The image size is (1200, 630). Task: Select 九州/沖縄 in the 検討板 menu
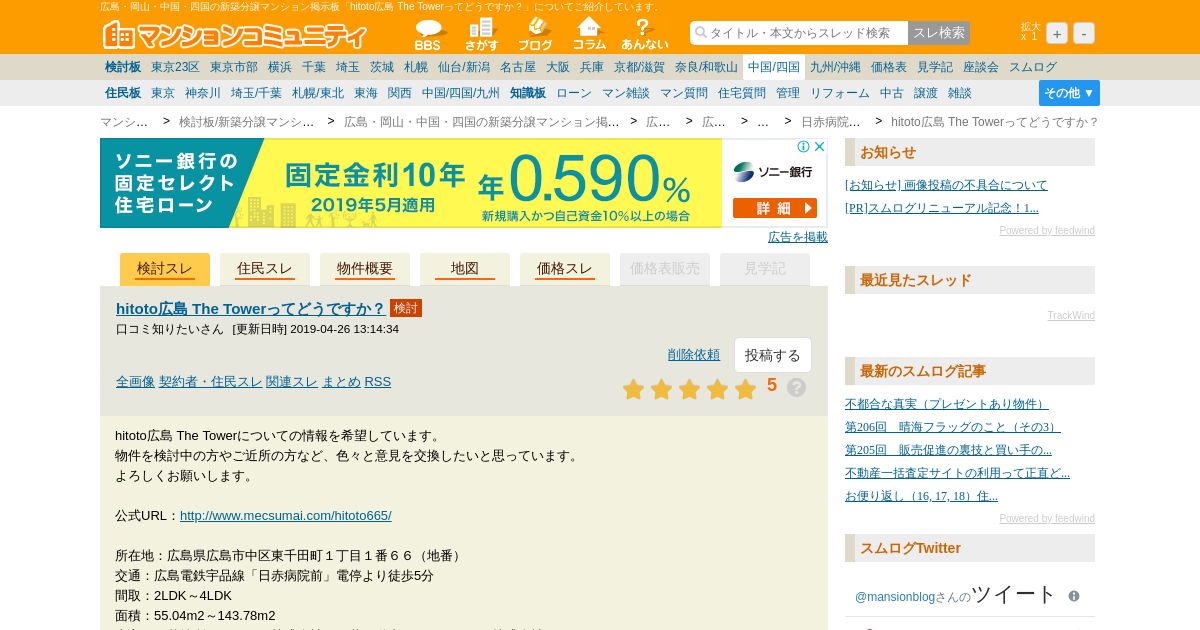point(835,67)
